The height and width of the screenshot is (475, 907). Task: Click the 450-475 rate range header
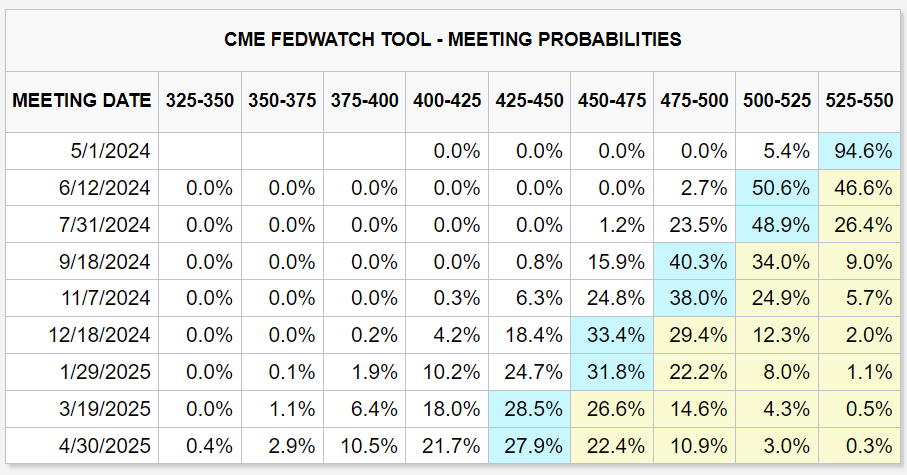(611, 100)
